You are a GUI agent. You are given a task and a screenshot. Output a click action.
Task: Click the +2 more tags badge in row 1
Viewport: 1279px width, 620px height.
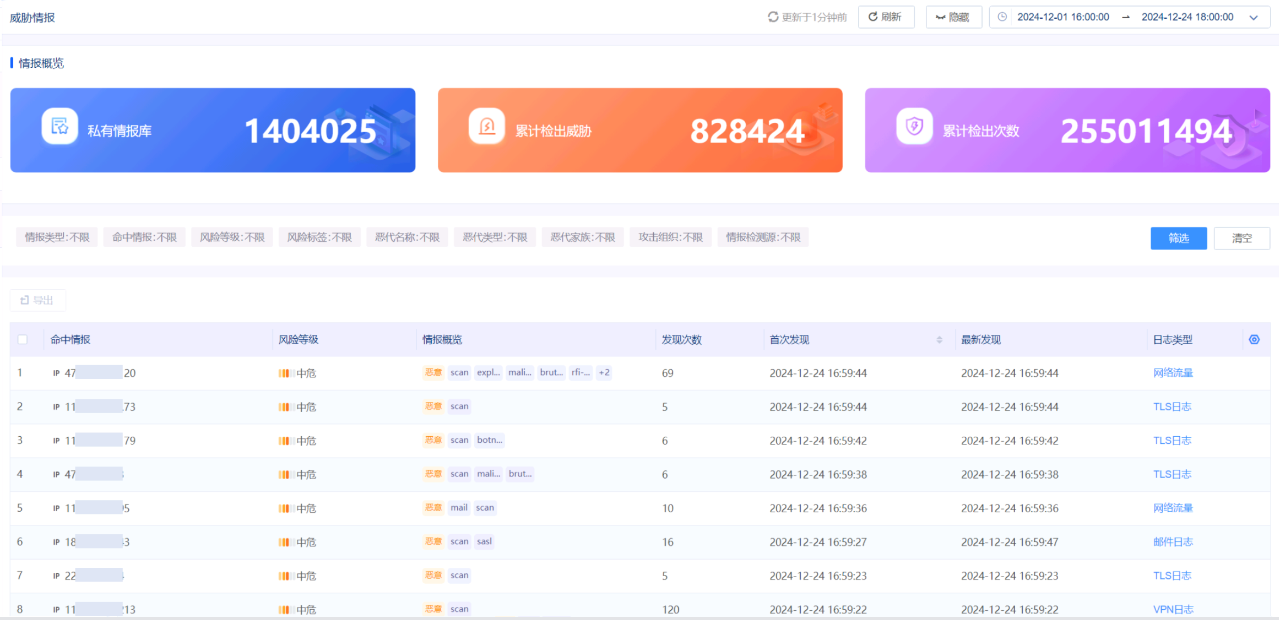pos(604,373)
